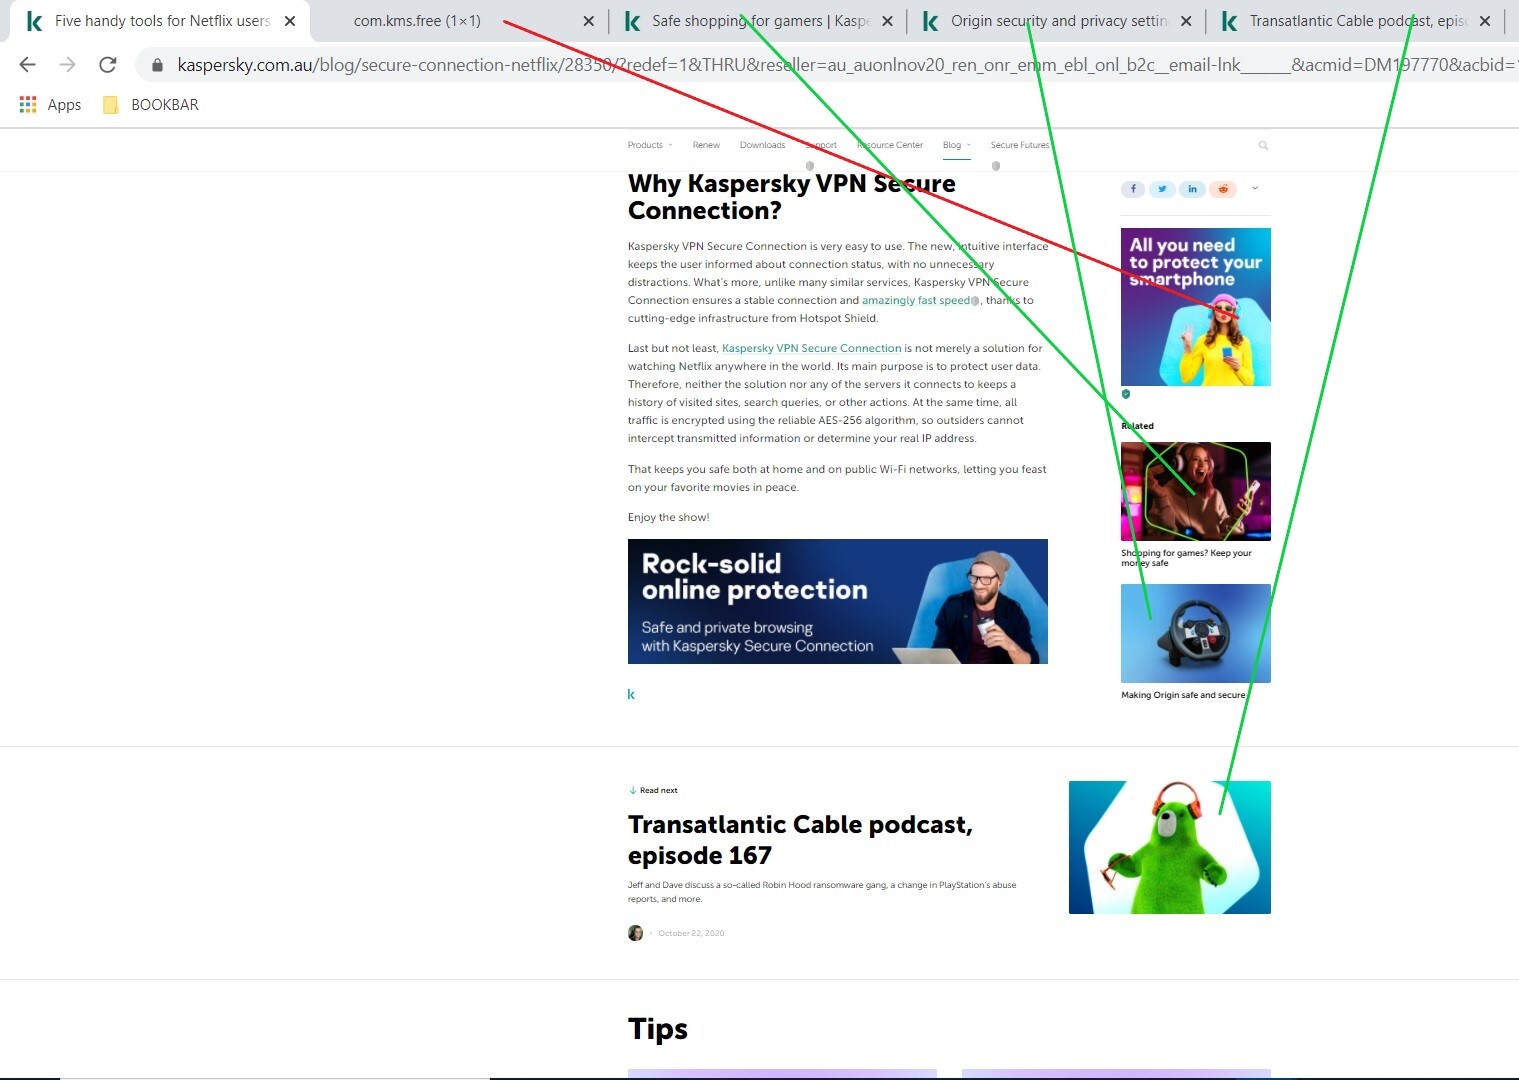This screenshot has height=1080, width=1519.
Task: Open the 'All you need to protect your smartphone' ad
Action: [x=1196, y=307]
